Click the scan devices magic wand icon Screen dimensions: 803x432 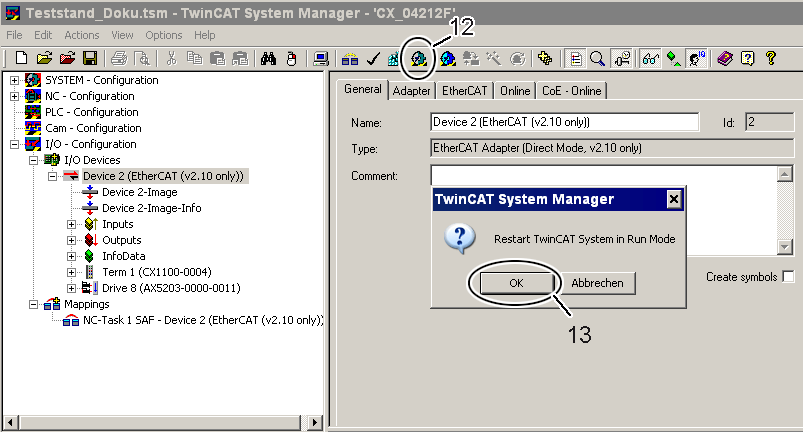[494, 58]
